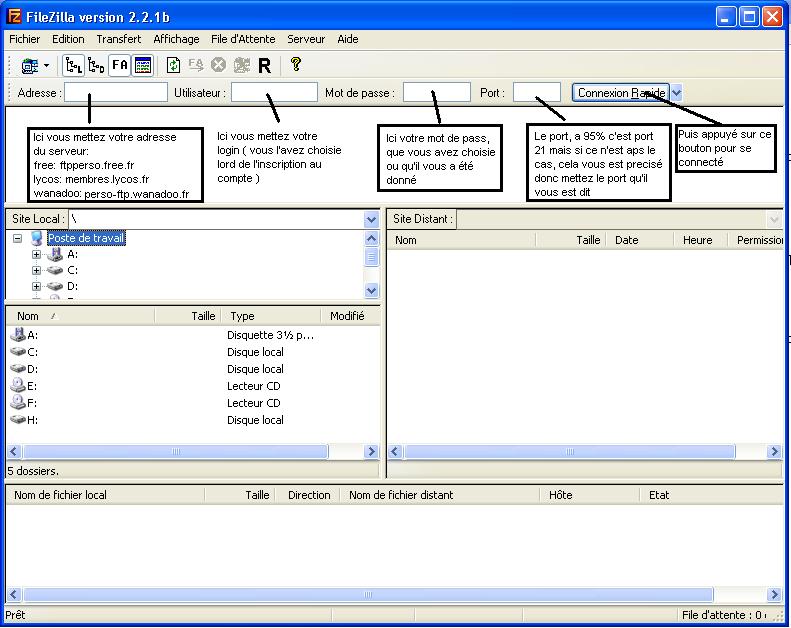Screen dimensions: 791x628
Task: Open the Edition menu
Action: click(x=68, y=39)
